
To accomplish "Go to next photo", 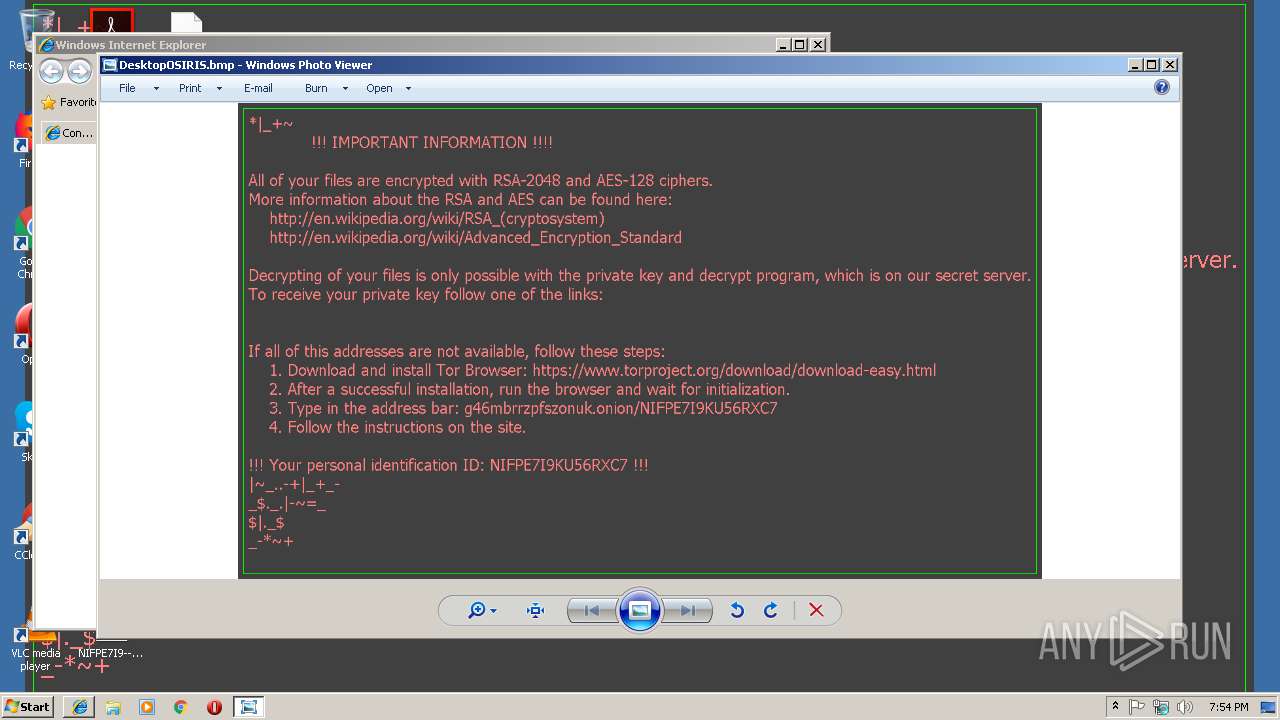I will coord(688,610).
